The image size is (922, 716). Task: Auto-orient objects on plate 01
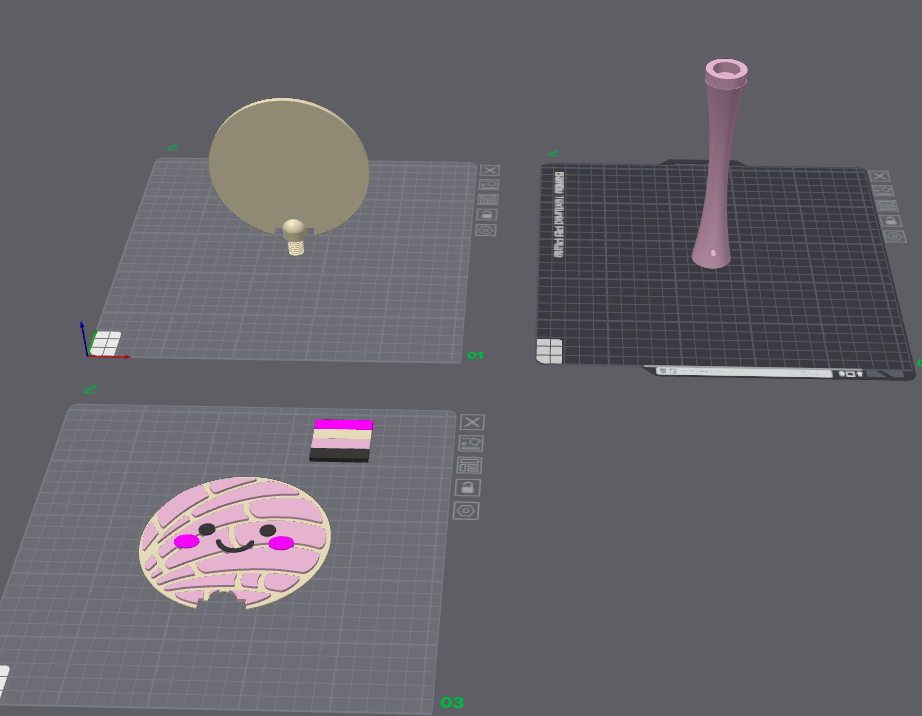[x=488, y=185]
